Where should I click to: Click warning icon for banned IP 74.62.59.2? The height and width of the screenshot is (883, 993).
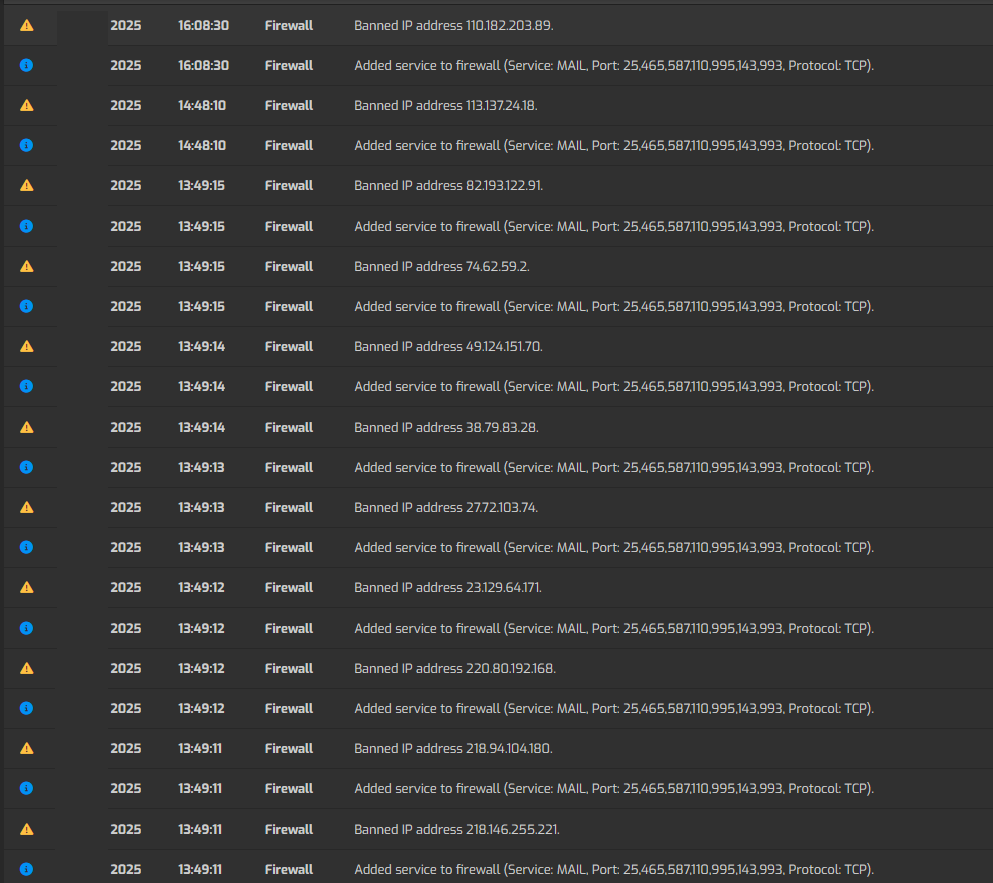(27, 266)
